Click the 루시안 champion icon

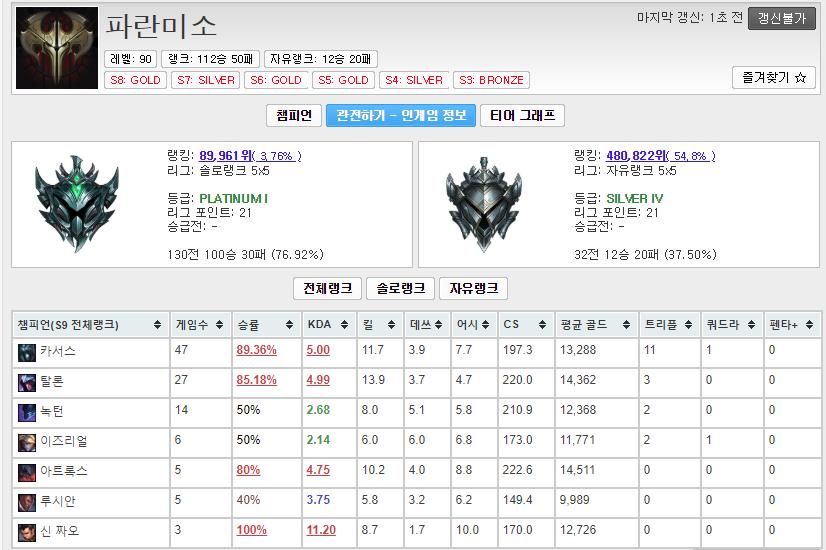click(x=27, y=503)
